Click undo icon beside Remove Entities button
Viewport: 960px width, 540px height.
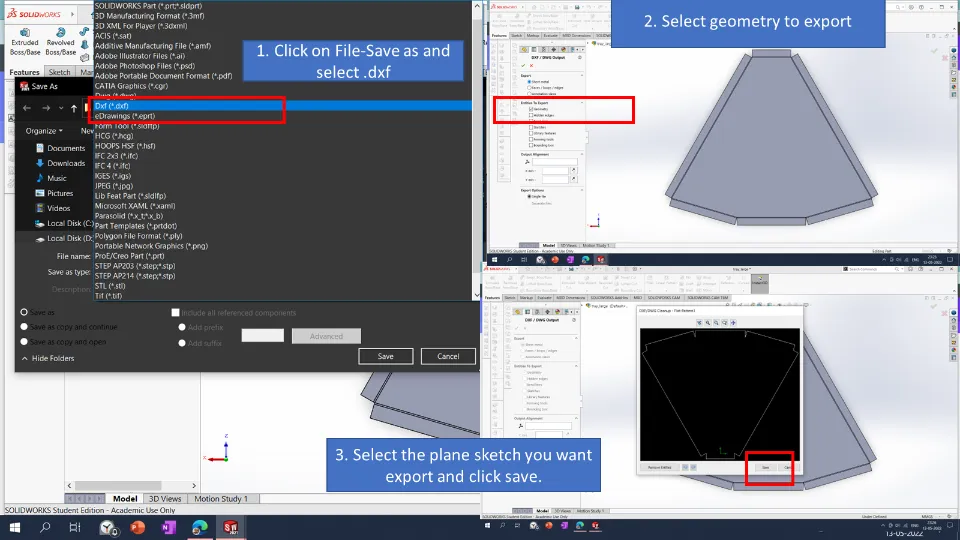685,467
